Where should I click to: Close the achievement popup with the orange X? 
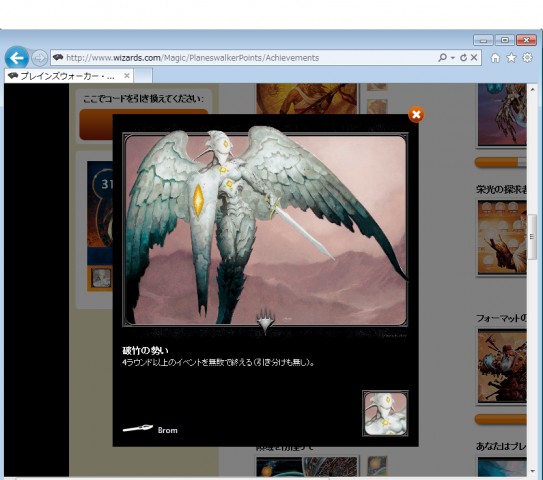point(416,114)
